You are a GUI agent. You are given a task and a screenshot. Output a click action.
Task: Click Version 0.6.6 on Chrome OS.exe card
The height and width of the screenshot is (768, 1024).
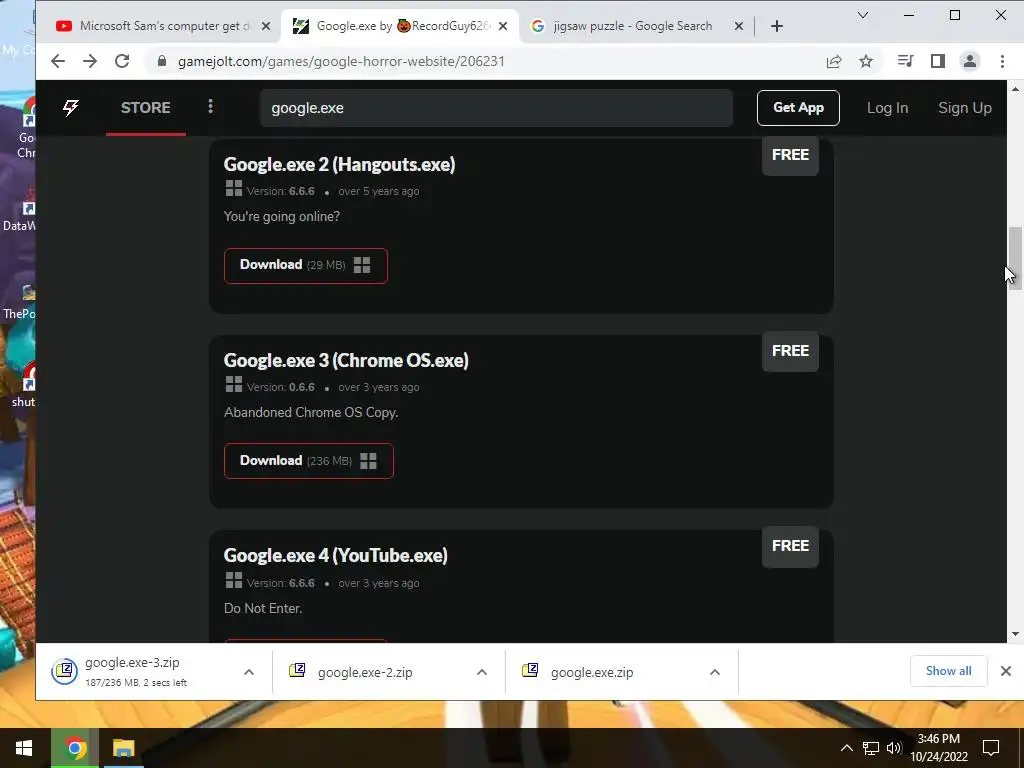click(x=281, y=387)
